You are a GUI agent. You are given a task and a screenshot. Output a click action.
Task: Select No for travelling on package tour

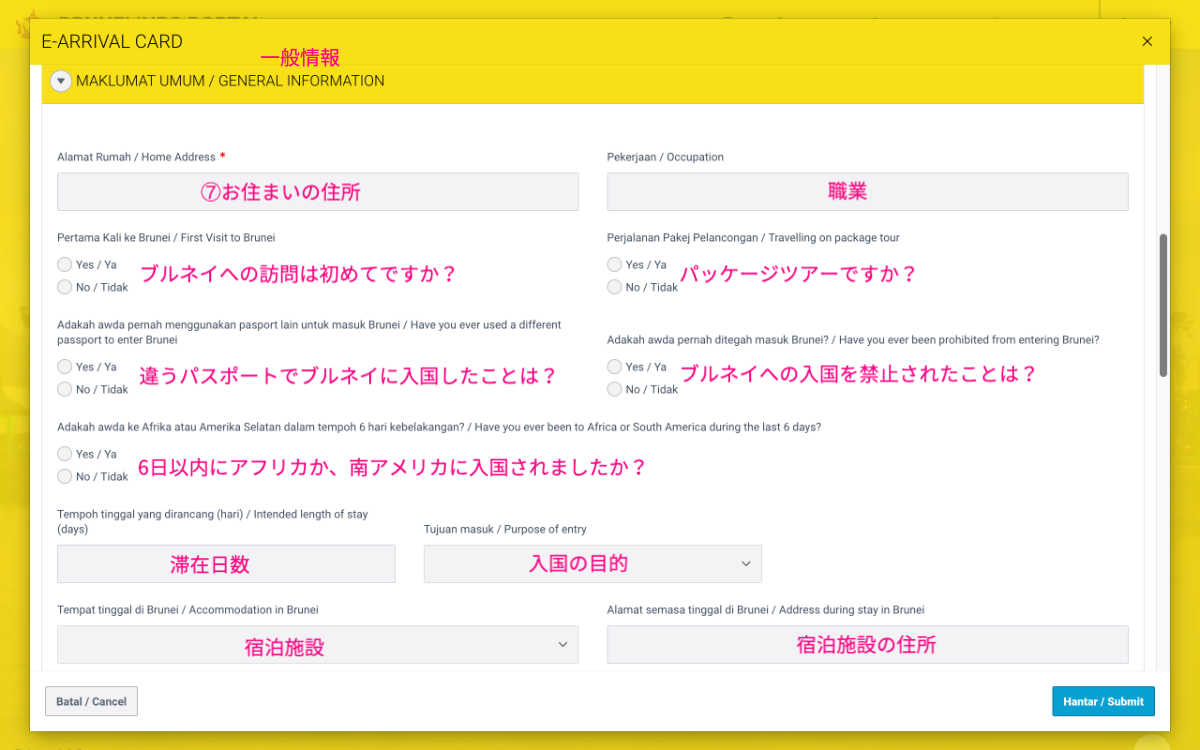pyautogui.click(x=614, y=287)
